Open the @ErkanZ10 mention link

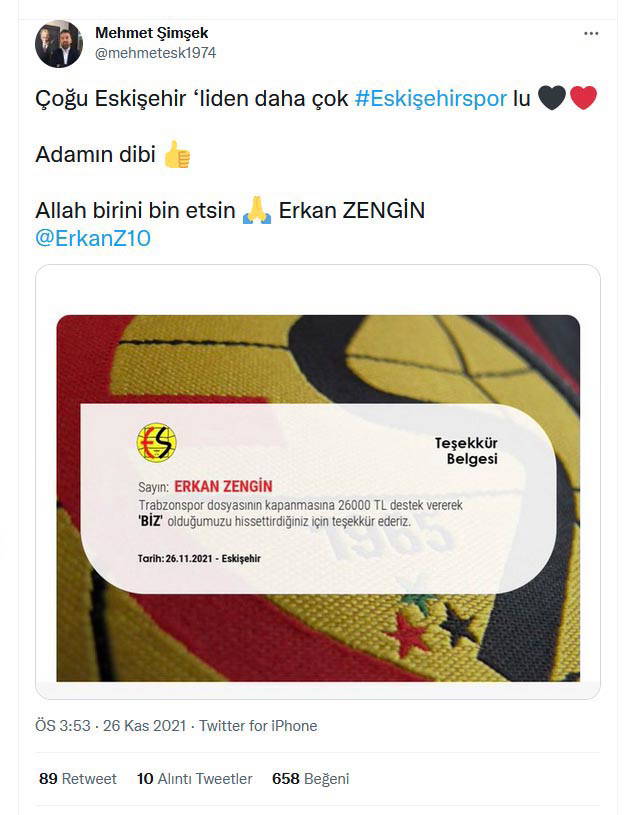(x=93, y=238)
